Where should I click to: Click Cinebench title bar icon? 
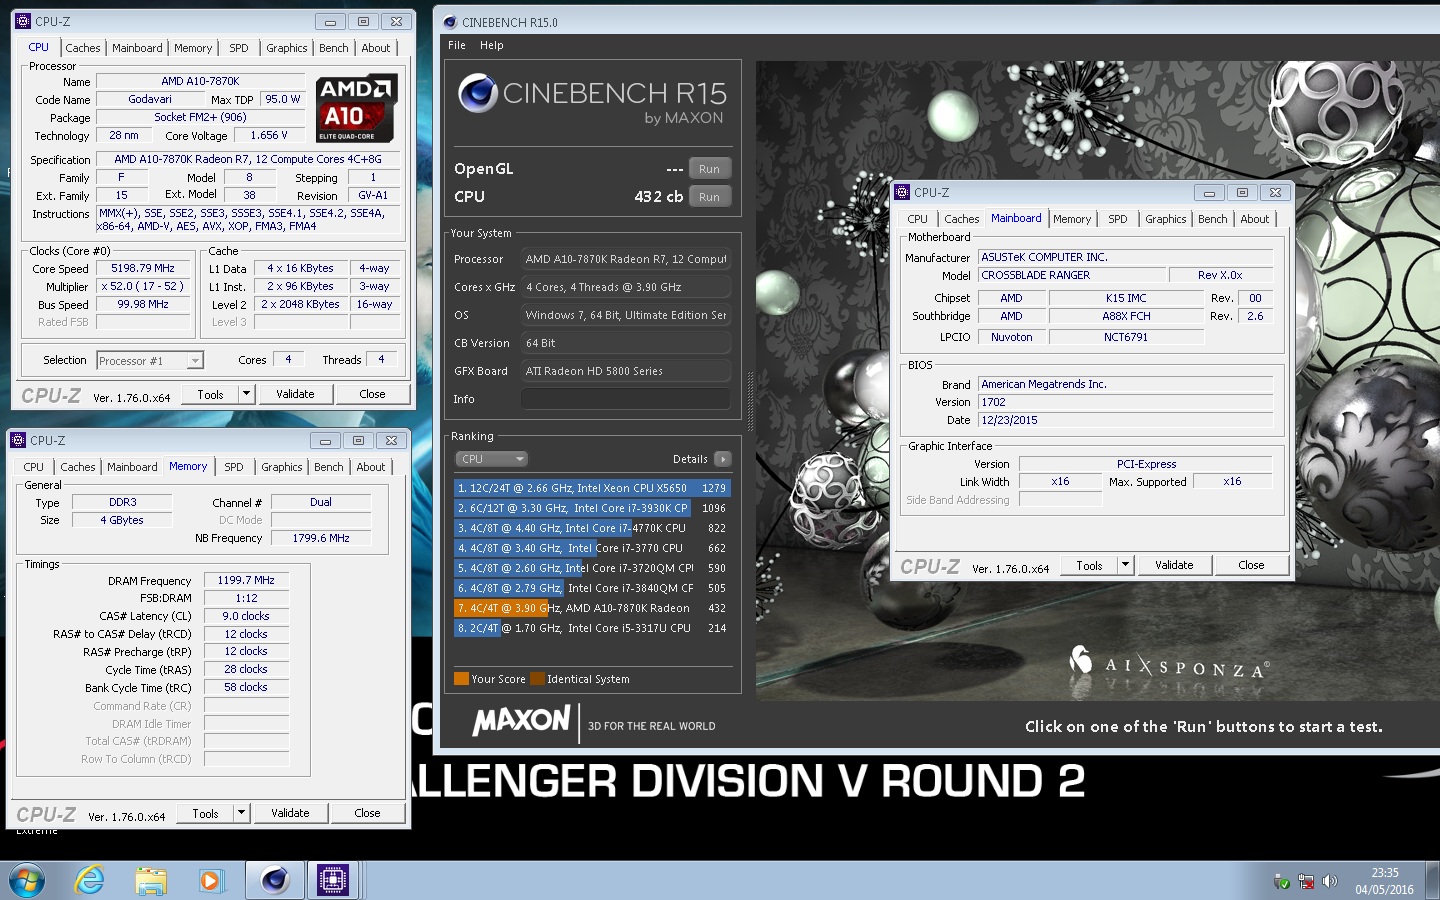450,22
